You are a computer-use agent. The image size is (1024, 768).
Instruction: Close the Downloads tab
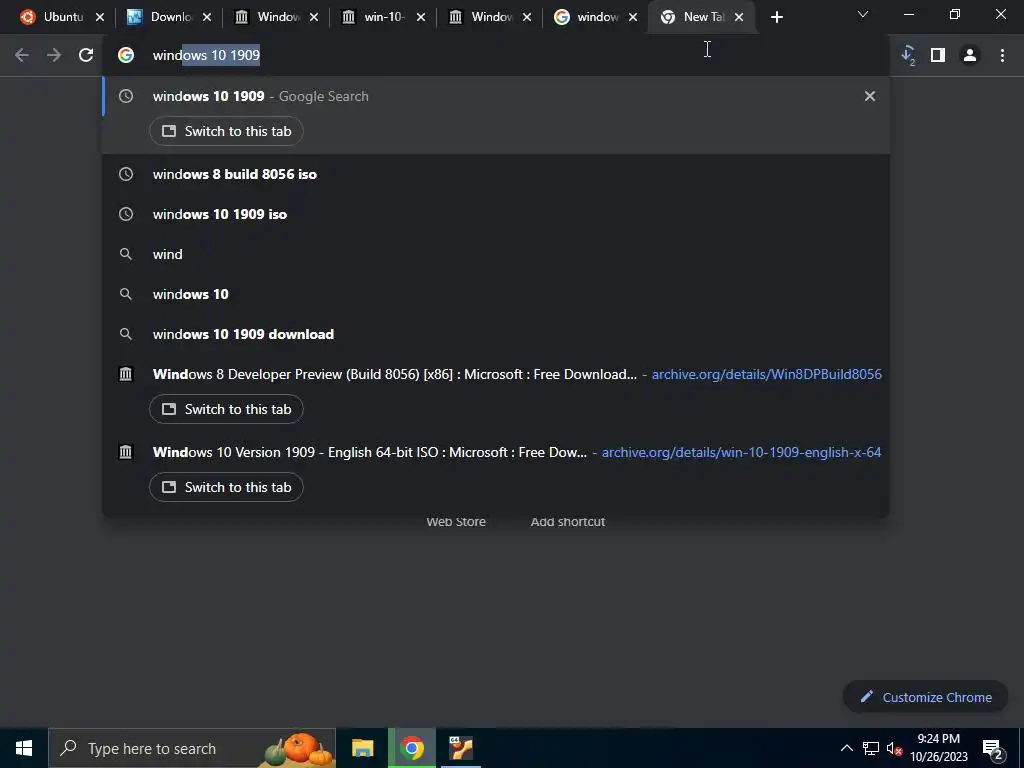[207, 18]
